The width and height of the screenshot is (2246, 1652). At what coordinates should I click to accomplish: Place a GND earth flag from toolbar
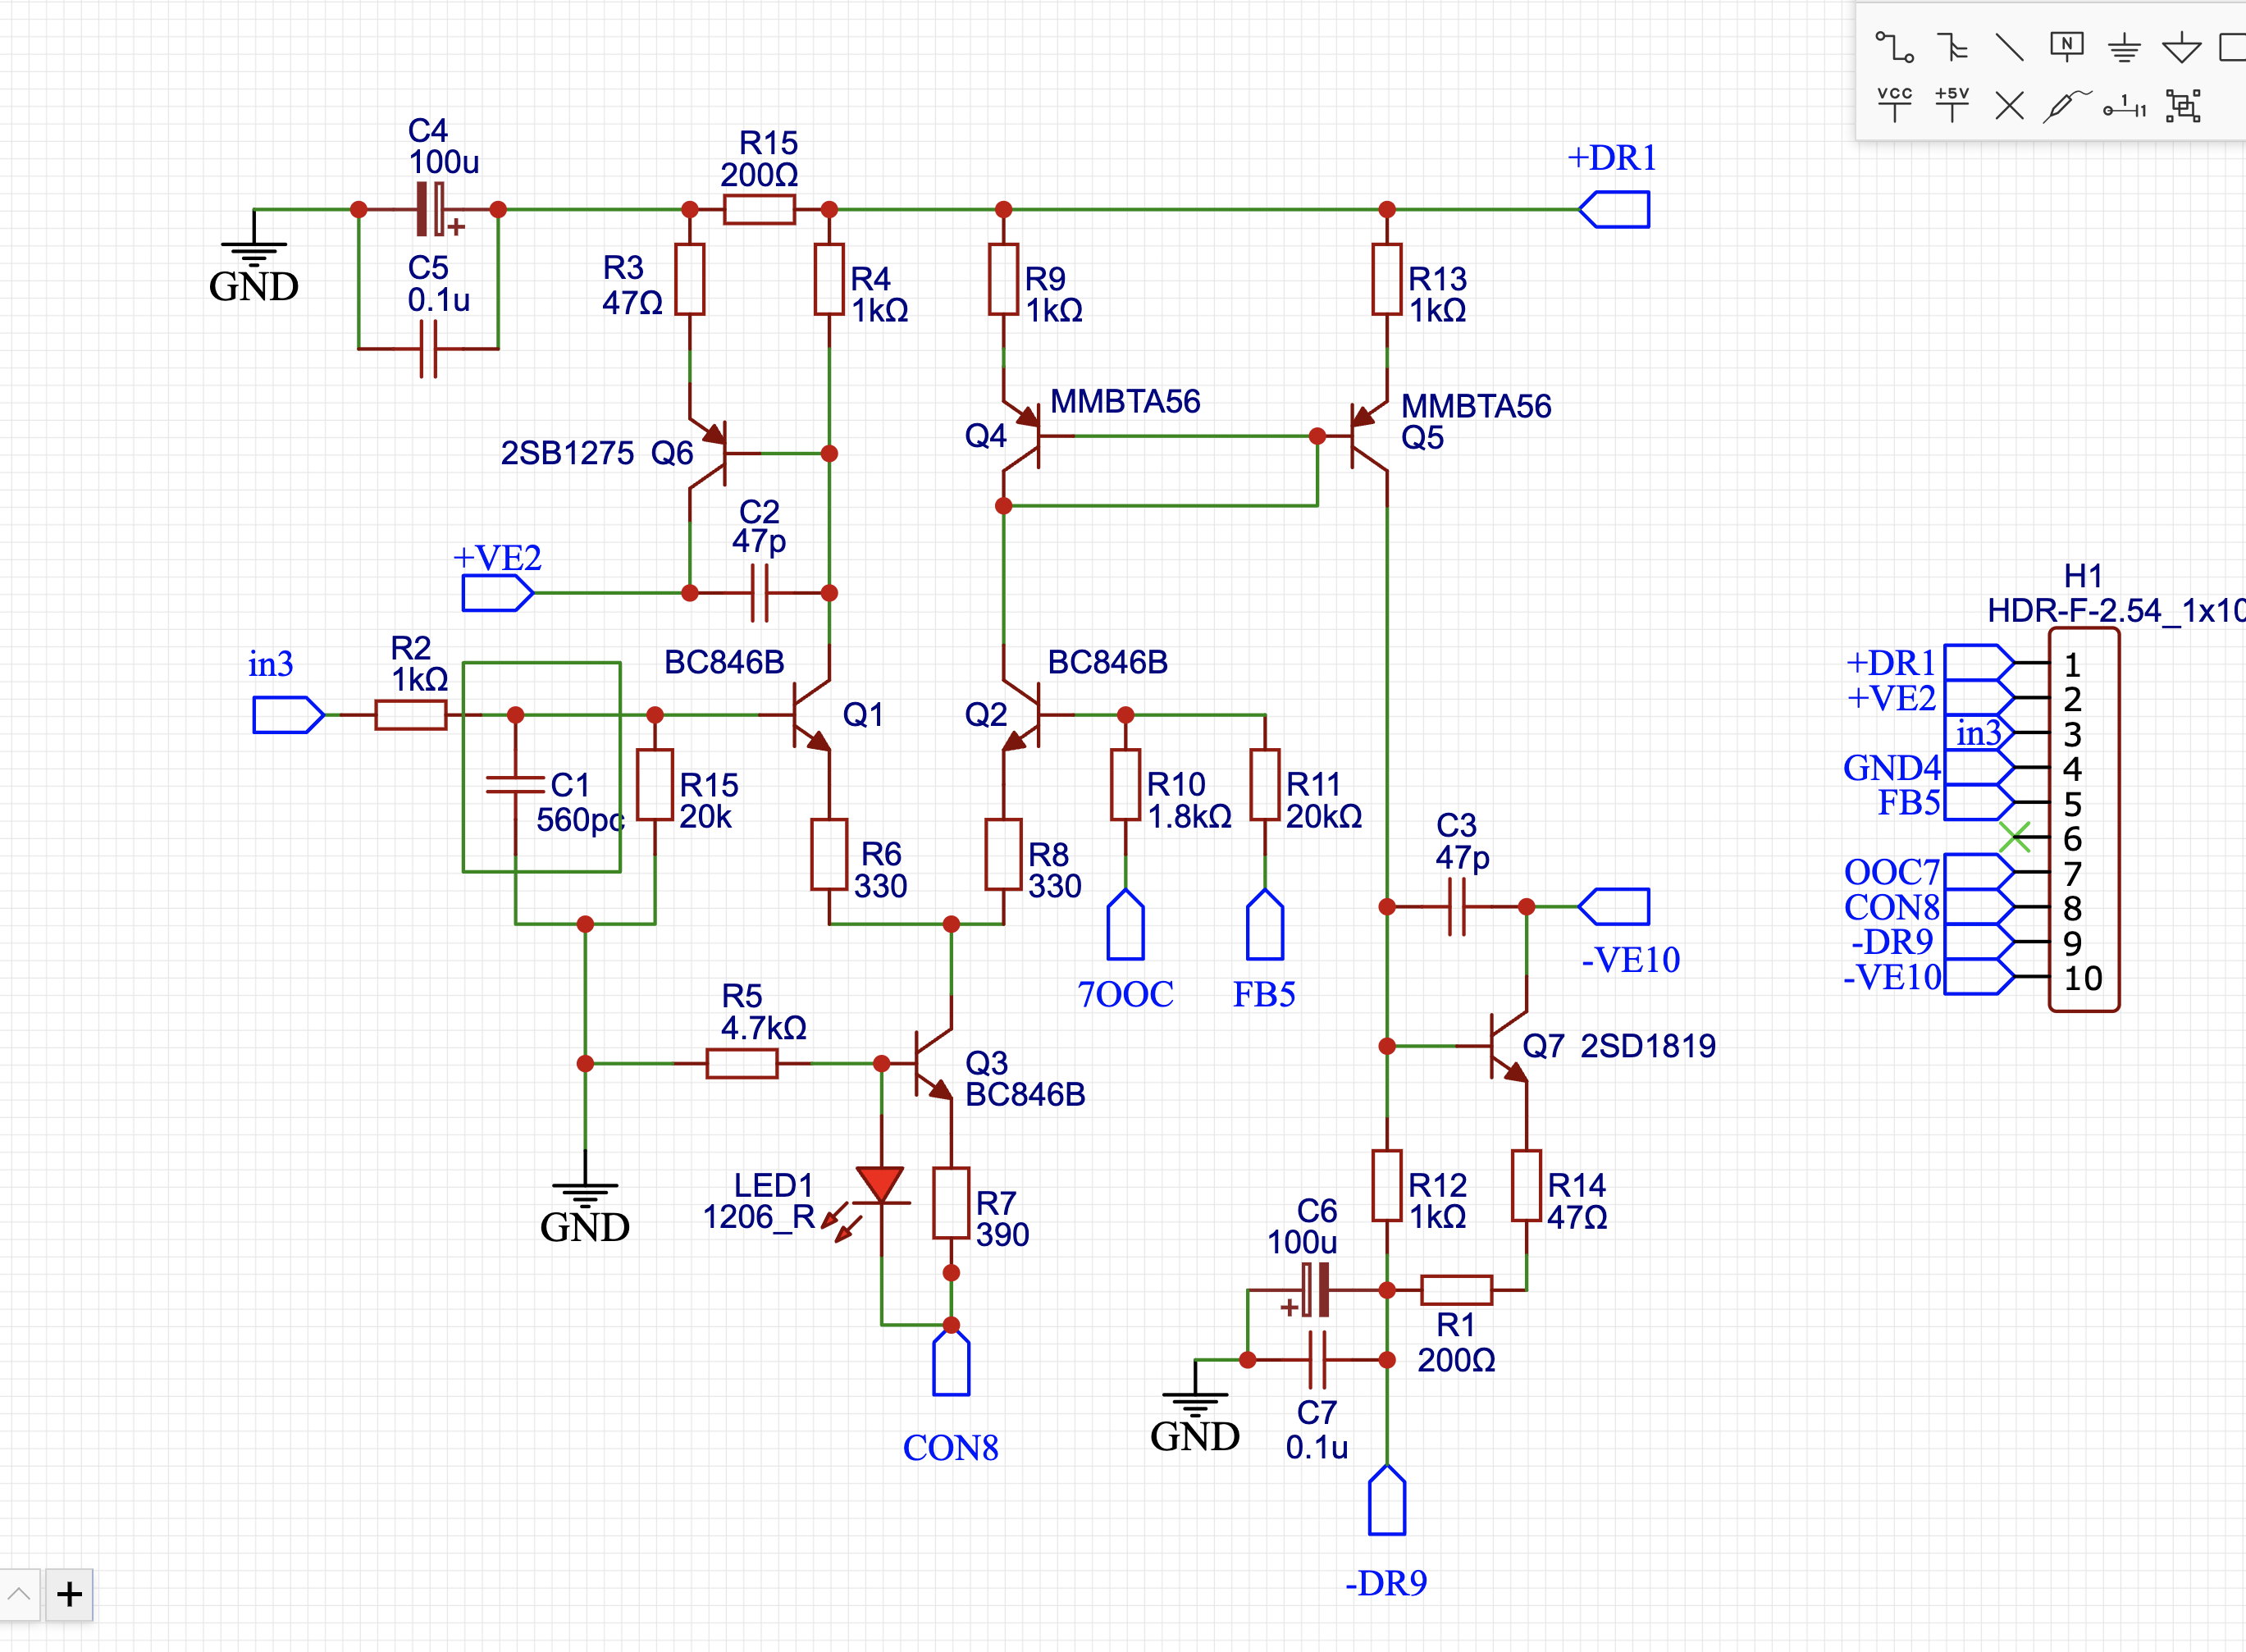[2124, 47]
